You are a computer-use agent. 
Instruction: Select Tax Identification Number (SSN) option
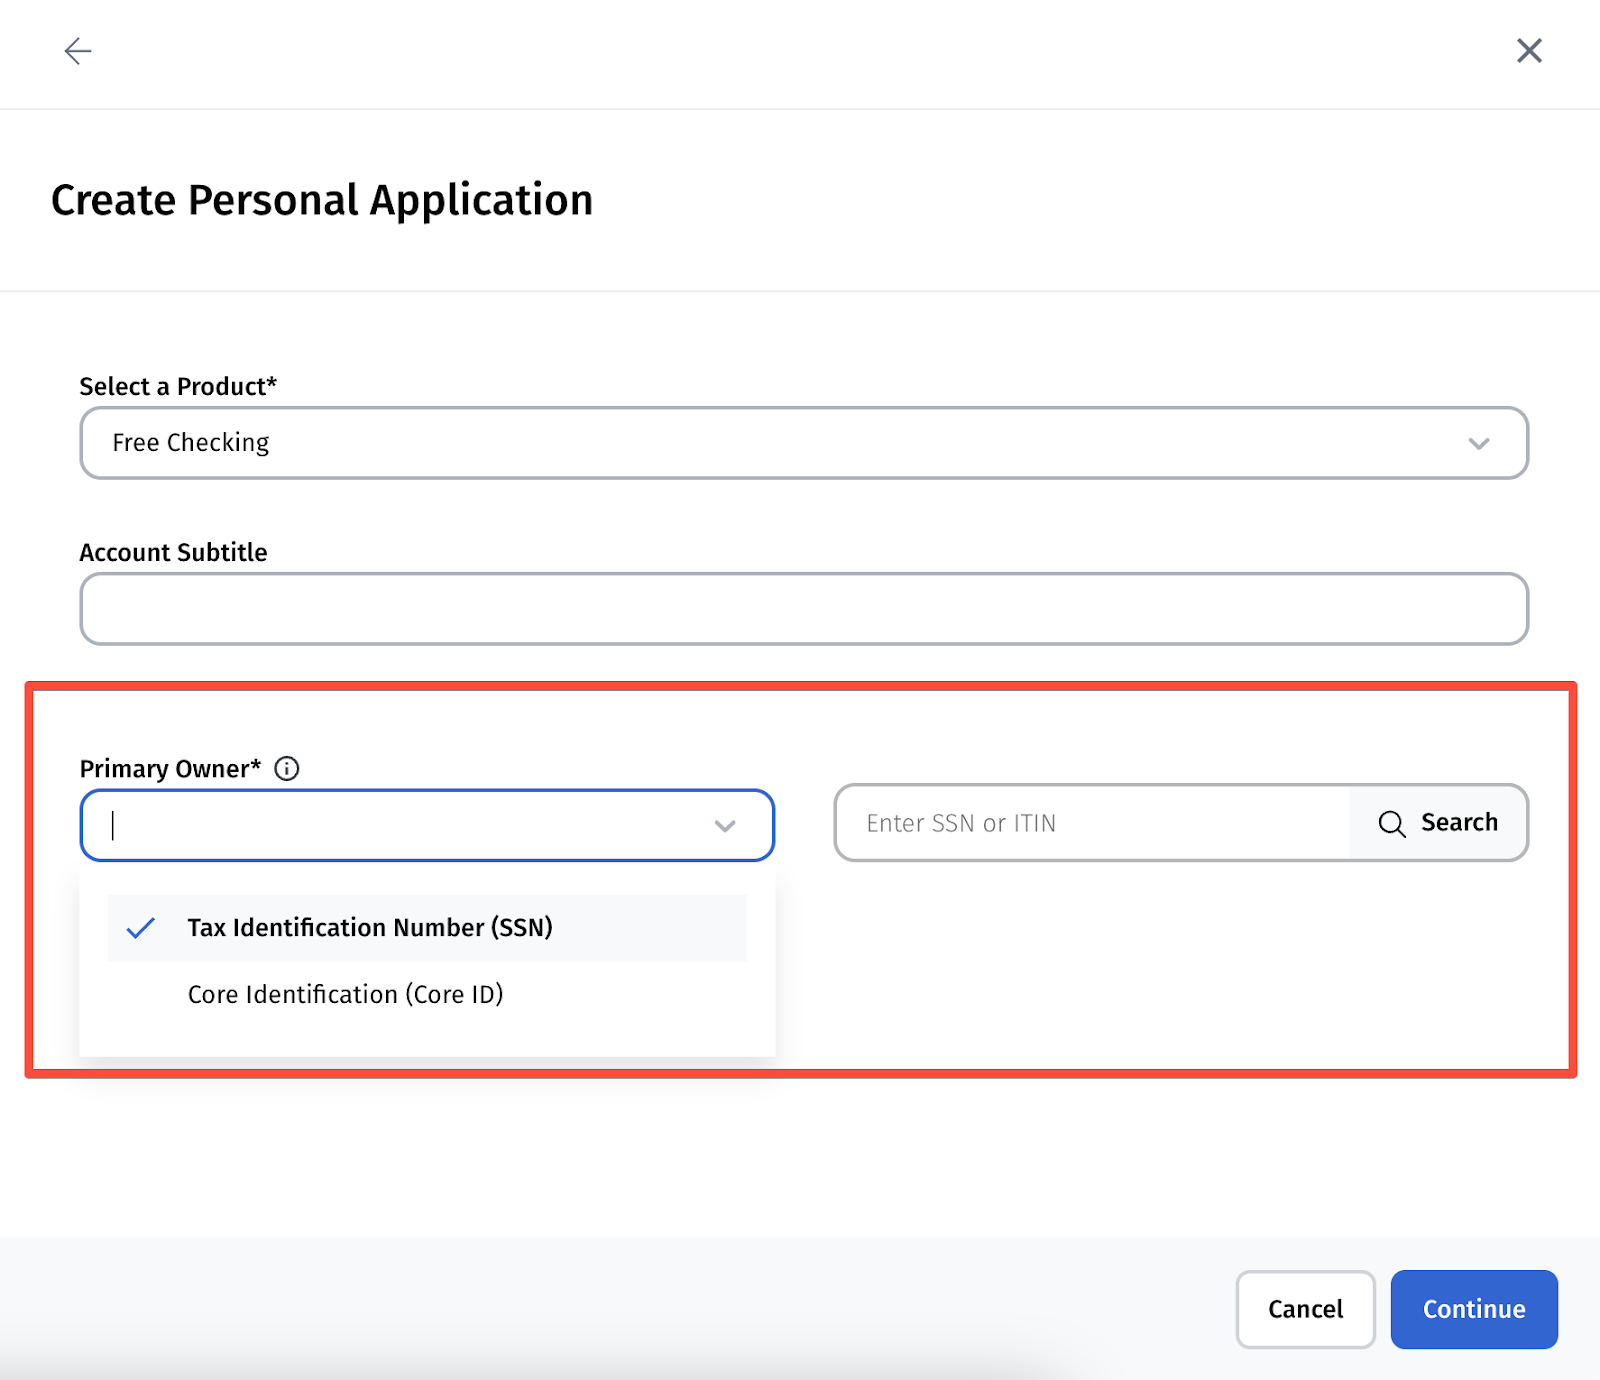[x=370, y=928]
